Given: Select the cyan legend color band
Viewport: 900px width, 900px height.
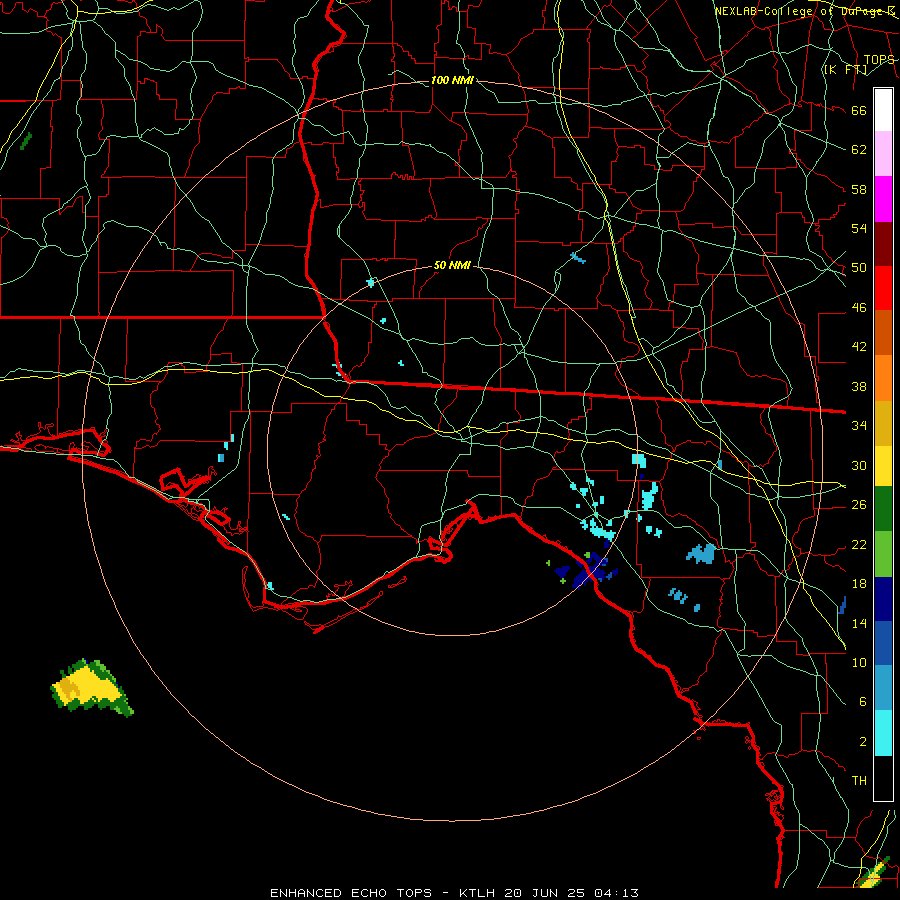Looking at the screenshot, I should coord(883,733).
